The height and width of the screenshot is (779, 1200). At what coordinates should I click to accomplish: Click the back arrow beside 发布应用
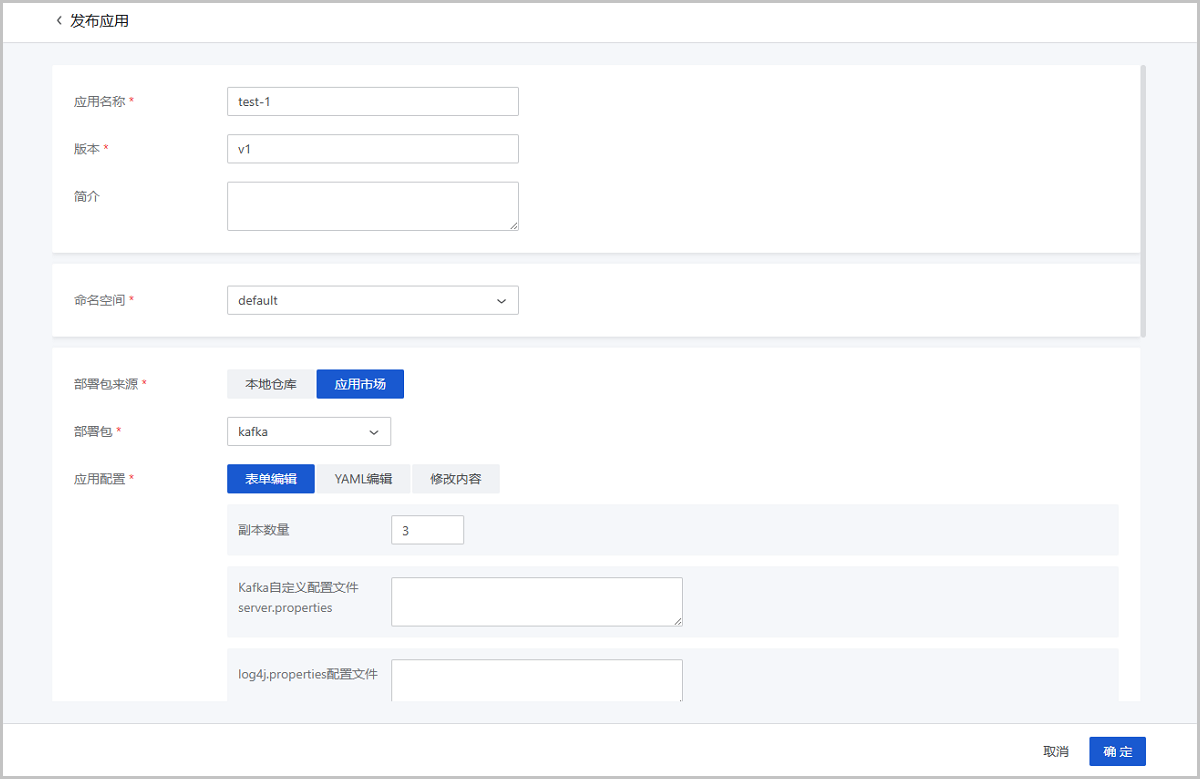tap(59, 21)
